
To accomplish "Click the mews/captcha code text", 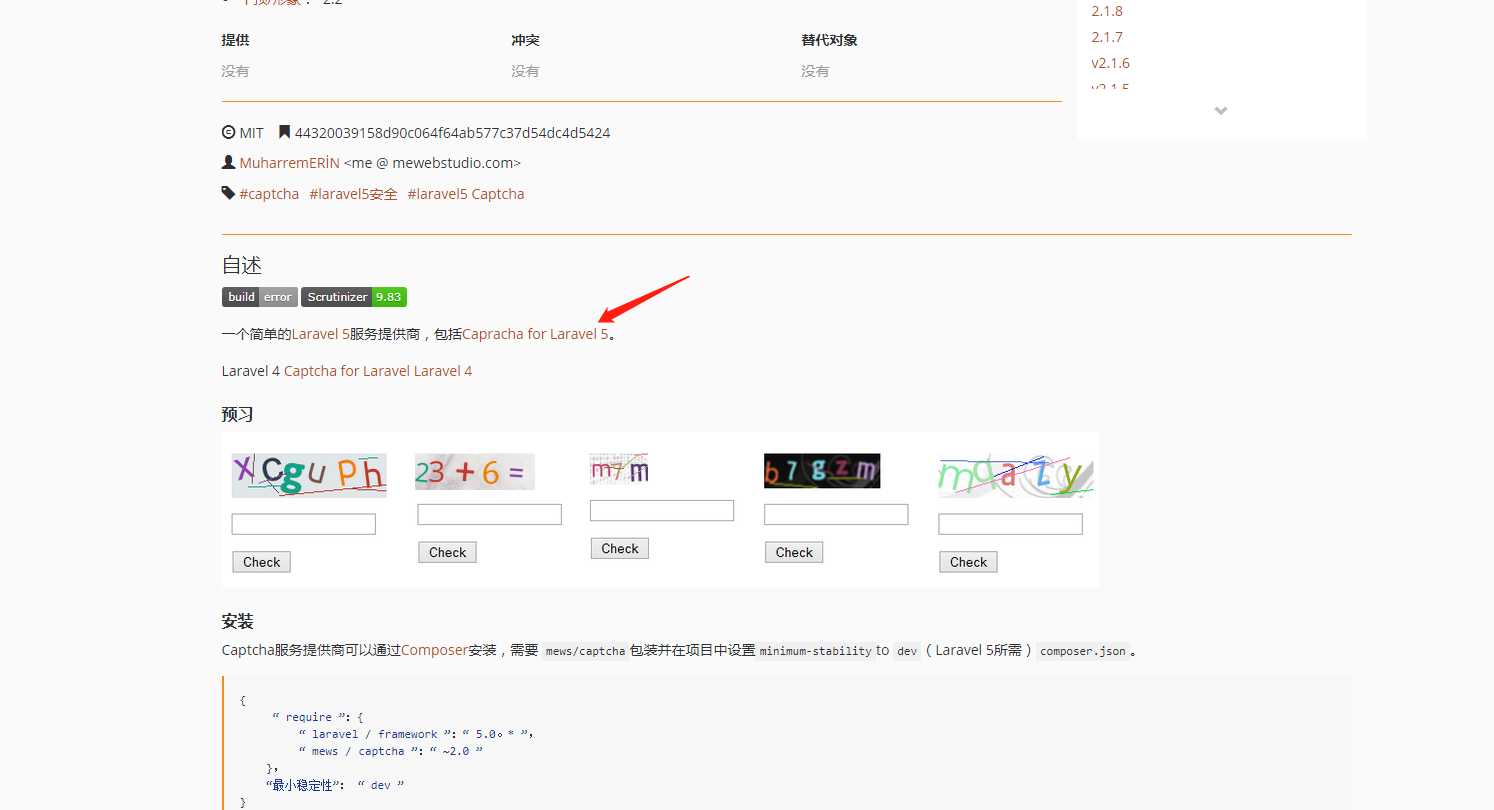I will point(585,651).
